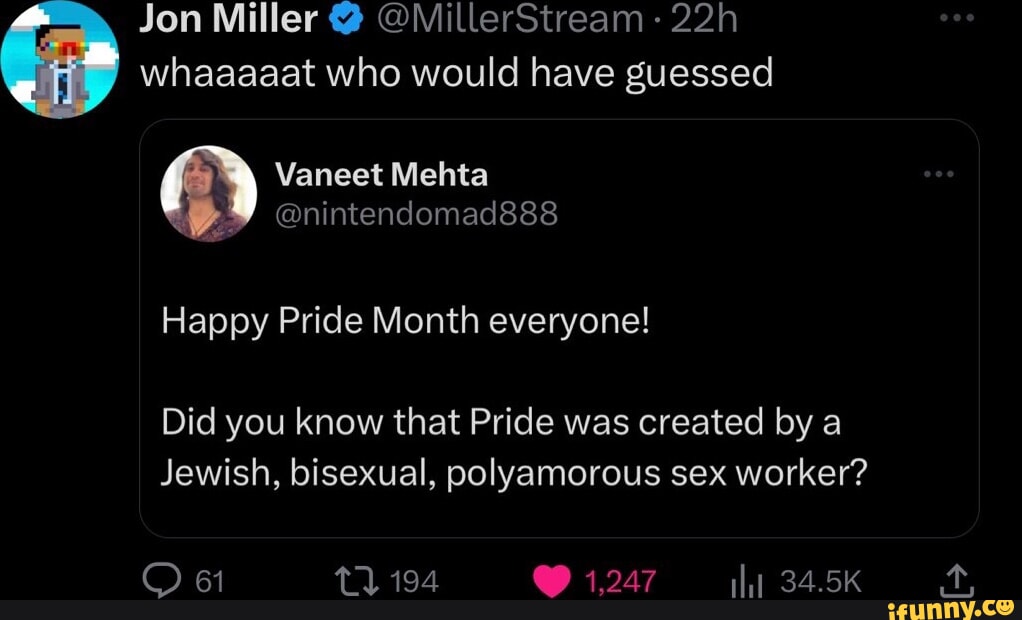Open quoted tweet via "Happy Pride Month everyone!"

click(407, 323)
